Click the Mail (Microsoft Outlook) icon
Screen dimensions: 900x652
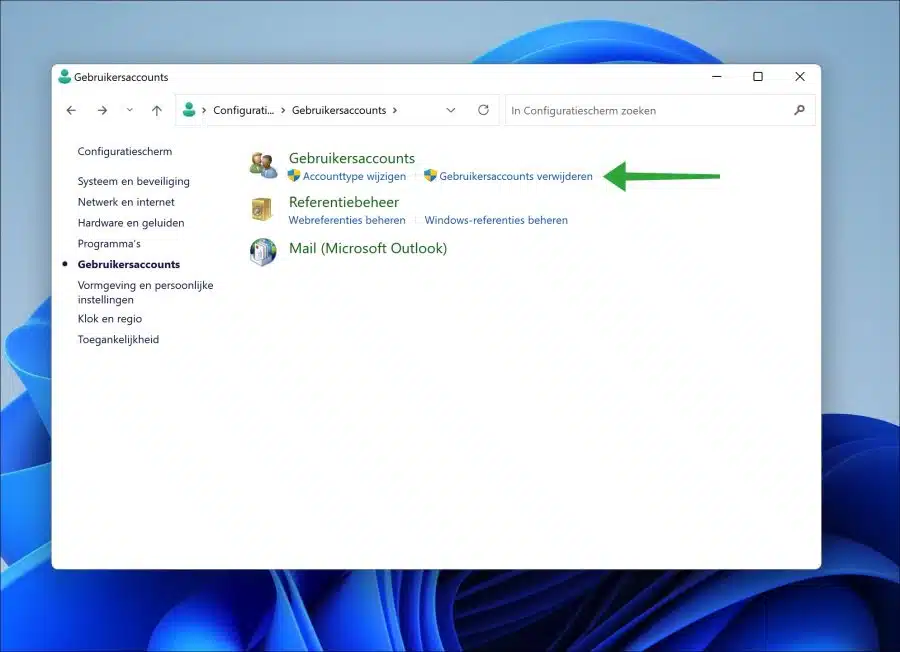pyautogui.click(x=263, y=253)
